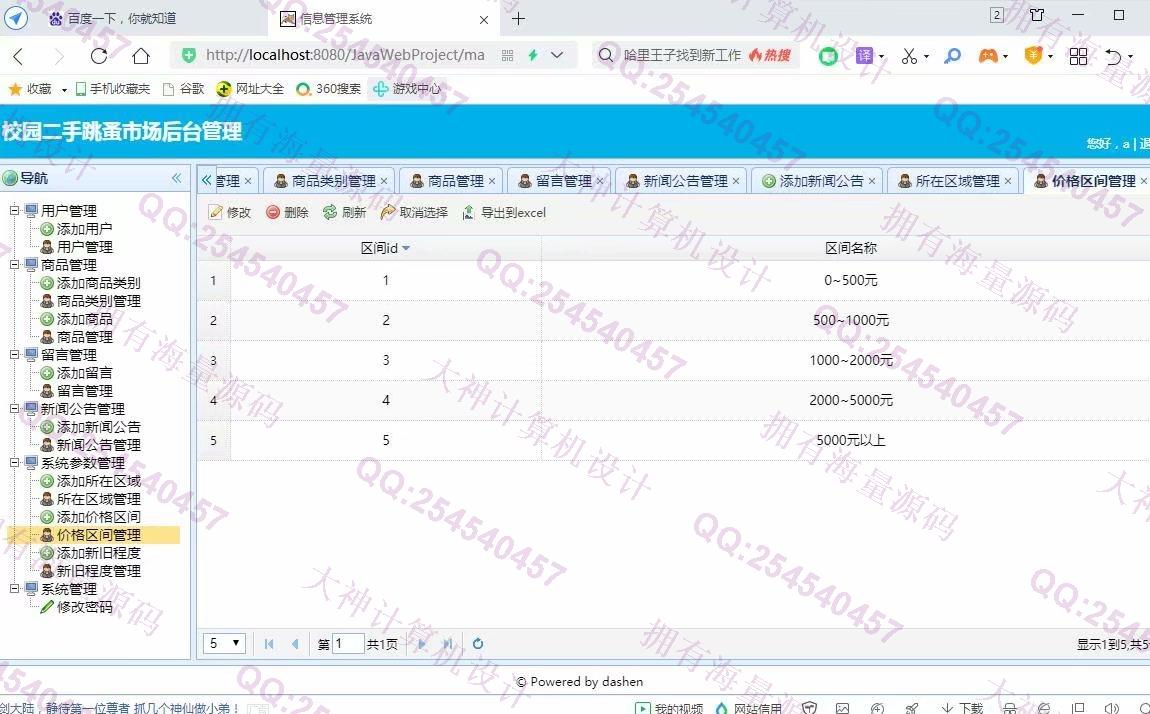
Task: Select the row with 5000元以上
Action: pyautogui.click(x=673, y=440)
